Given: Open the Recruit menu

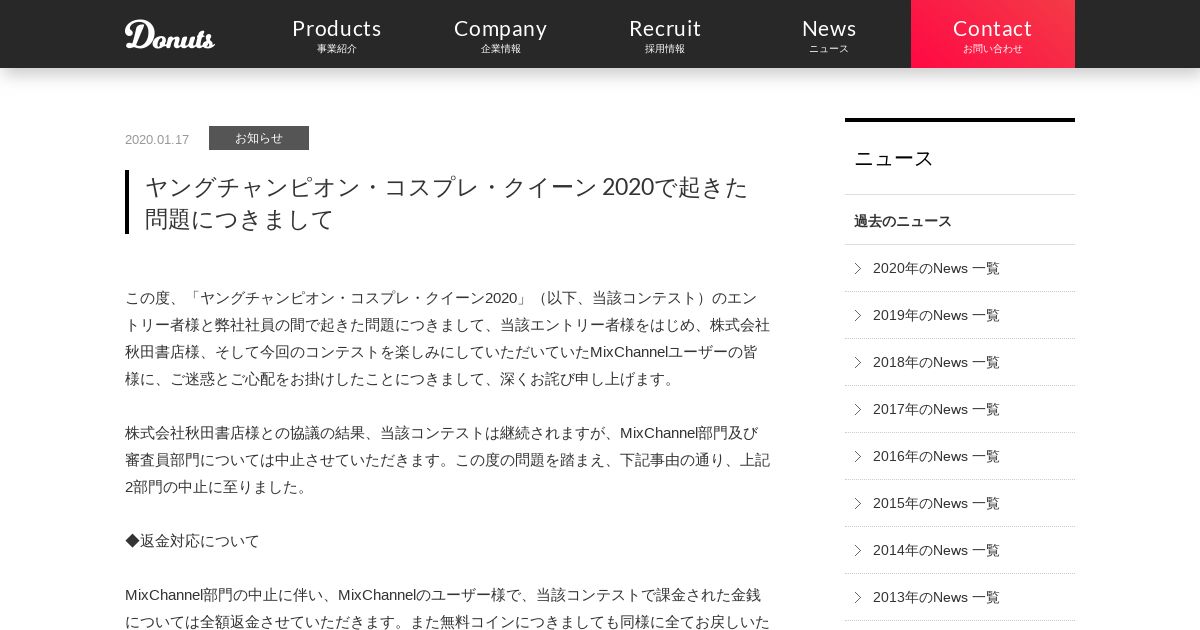Looking at the screenshot, I should (x=665, y=34).
